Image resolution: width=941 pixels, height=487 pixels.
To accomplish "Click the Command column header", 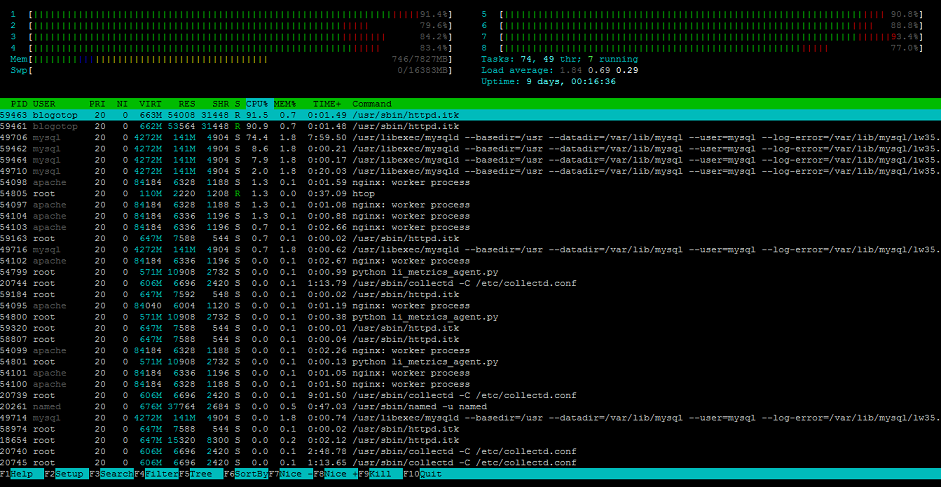I will tap(371, 104).
